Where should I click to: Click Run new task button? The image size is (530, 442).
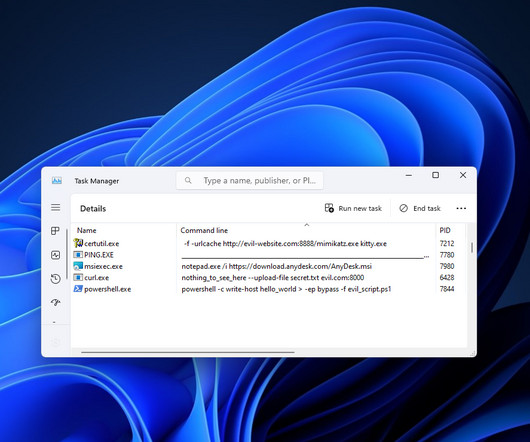[353, 208]
